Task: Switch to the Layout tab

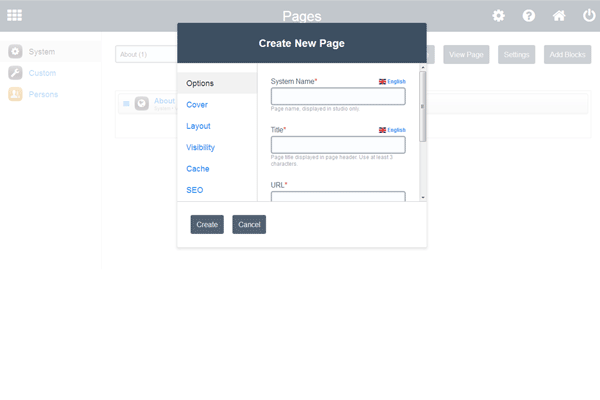Action: click(x=198, y=126)
